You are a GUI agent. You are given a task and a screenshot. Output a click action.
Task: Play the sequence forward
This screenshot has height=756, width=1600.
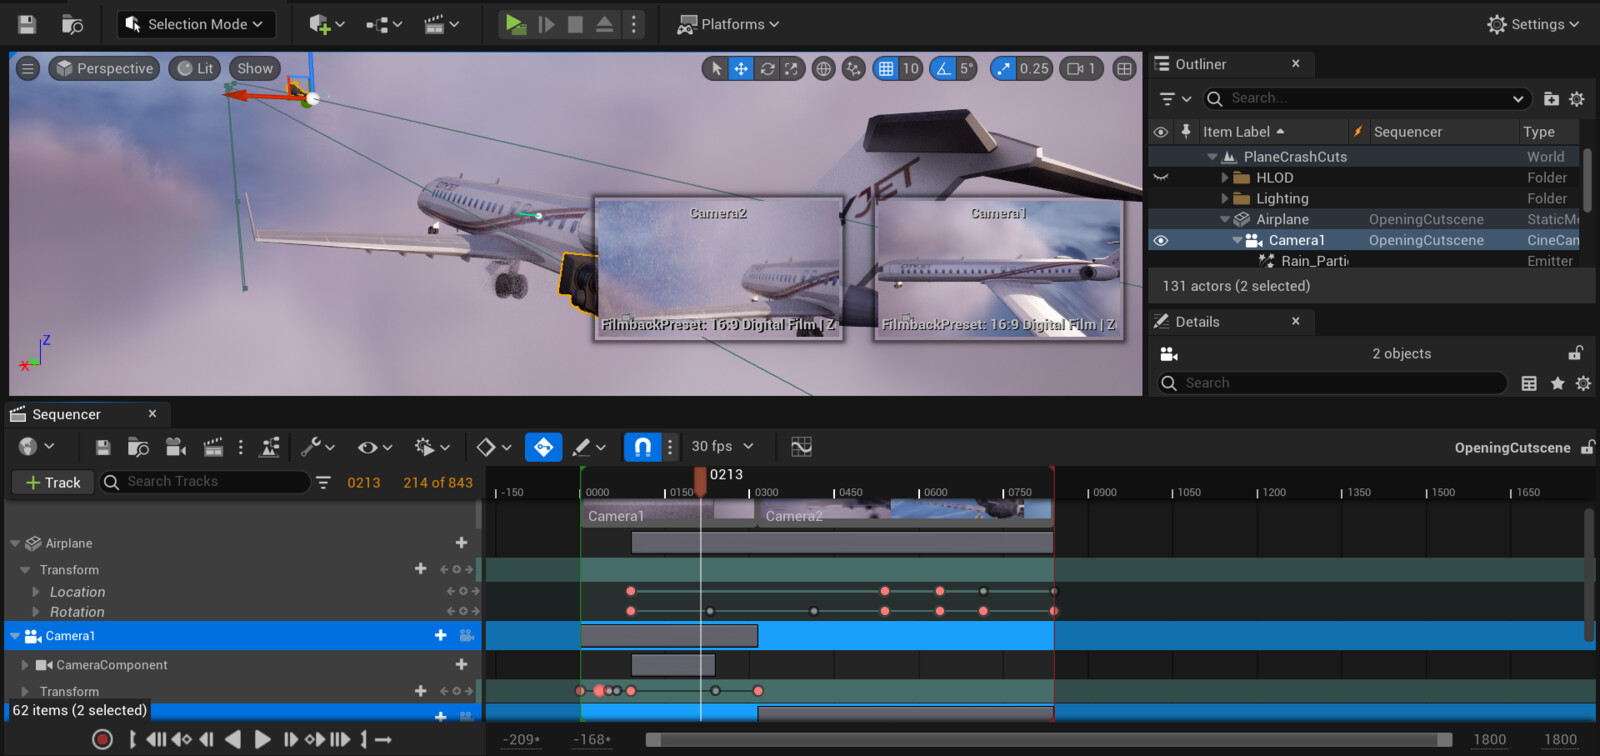click(x=262, y=739)
